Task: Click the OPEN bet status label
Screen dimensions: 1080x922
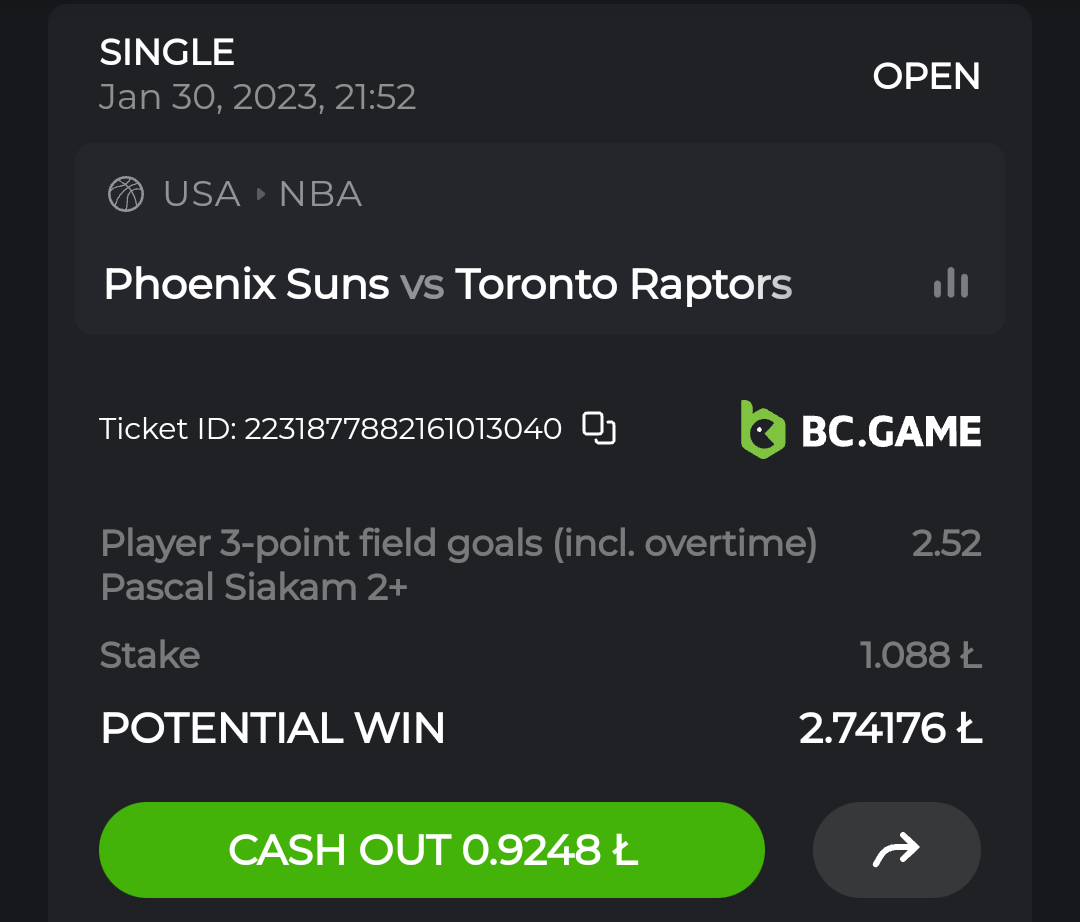Action: pos(926,76)
